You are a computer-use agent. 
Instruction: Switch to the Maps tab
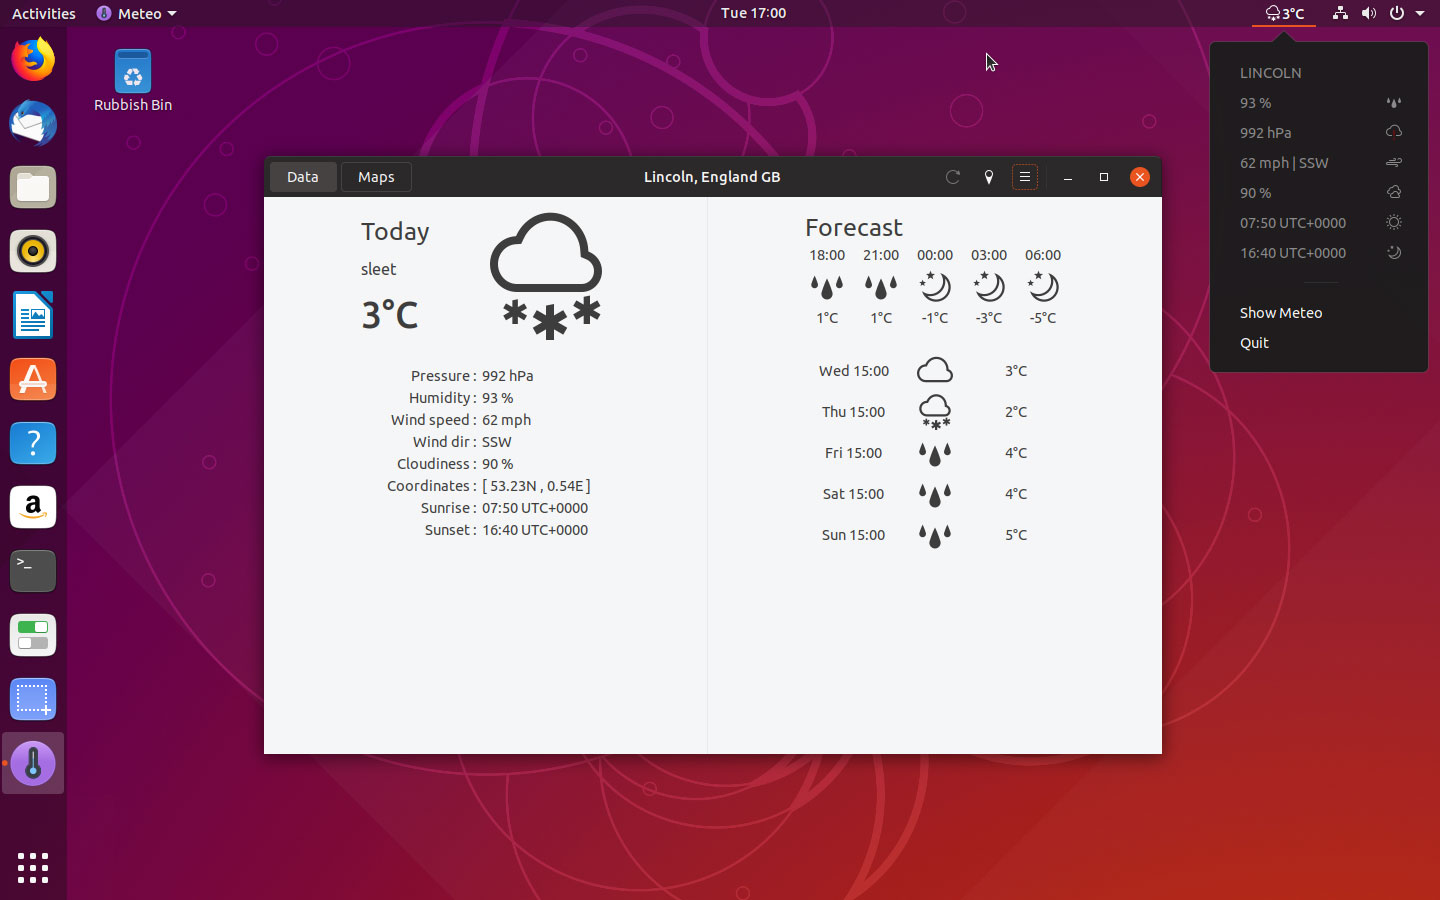[376, 177]
